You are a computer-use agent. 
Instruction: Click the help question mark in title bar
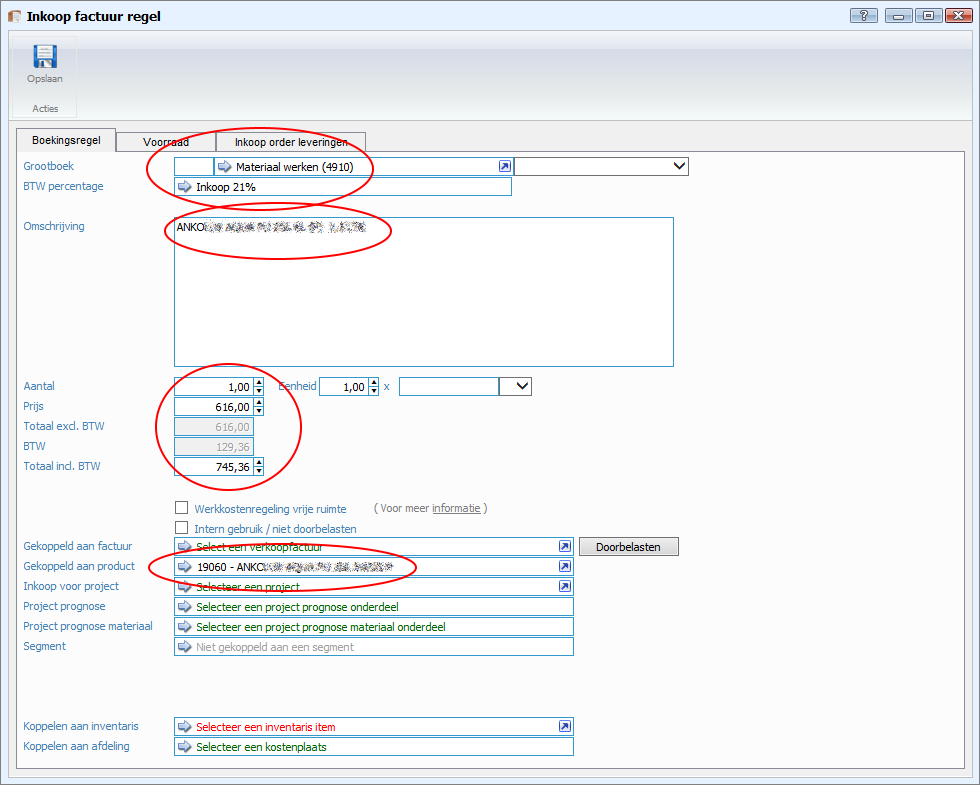(864, 16)
